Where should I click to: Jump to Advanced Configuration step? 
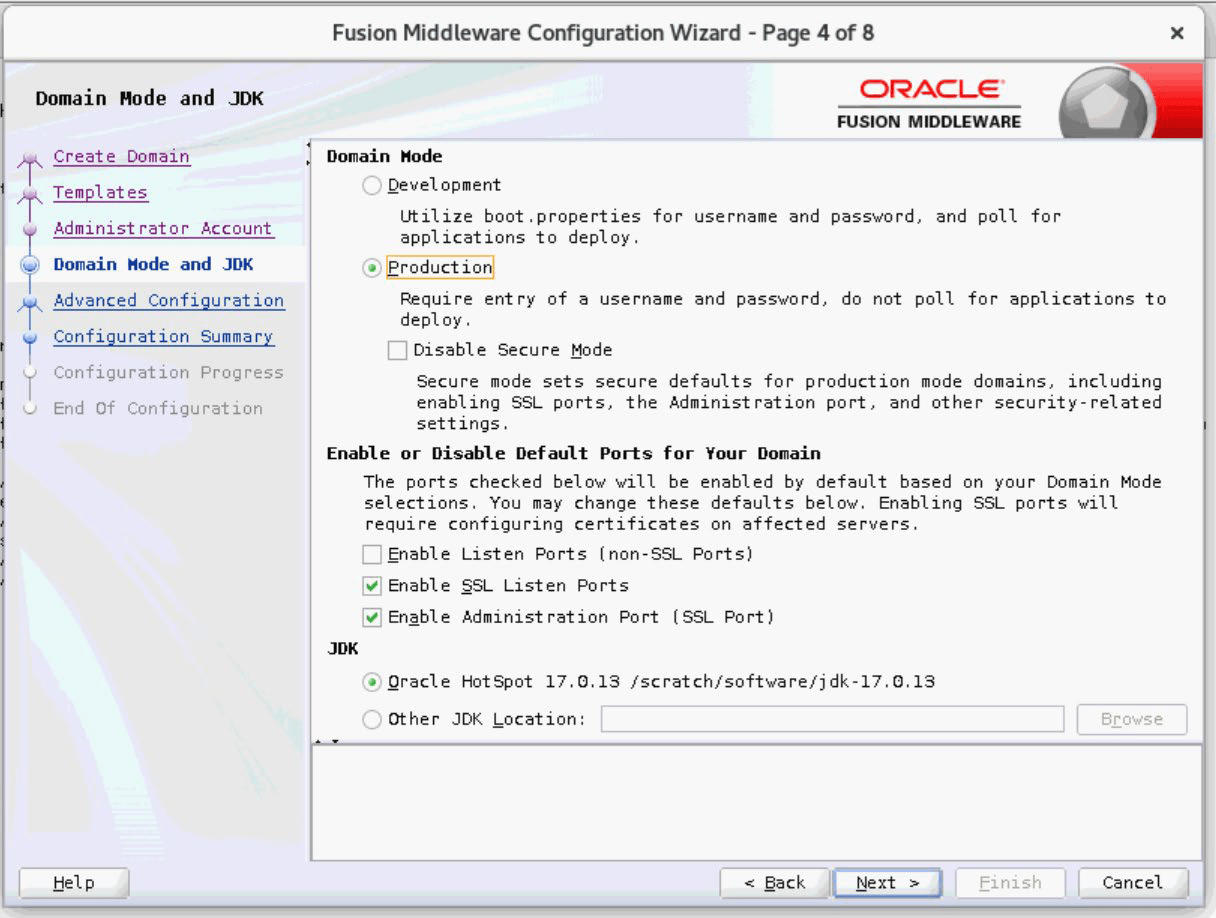(x=169, y=301)
